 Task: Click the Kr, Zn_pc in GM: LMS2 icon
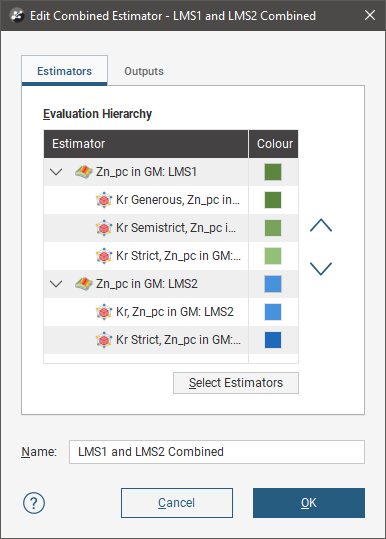[104, 312]
